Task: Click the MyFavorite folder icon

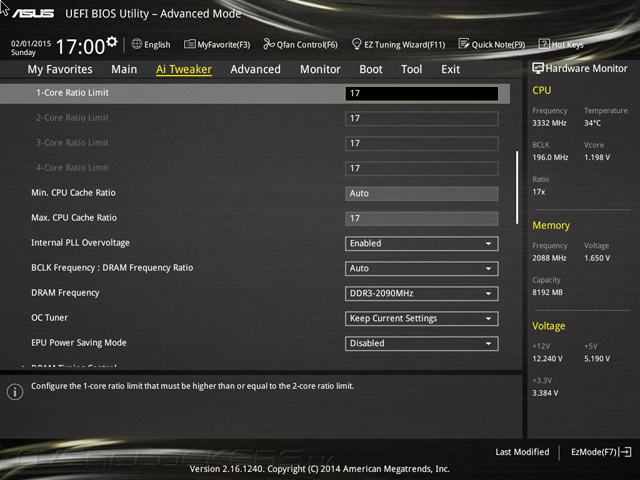Action: click(189, 44)
